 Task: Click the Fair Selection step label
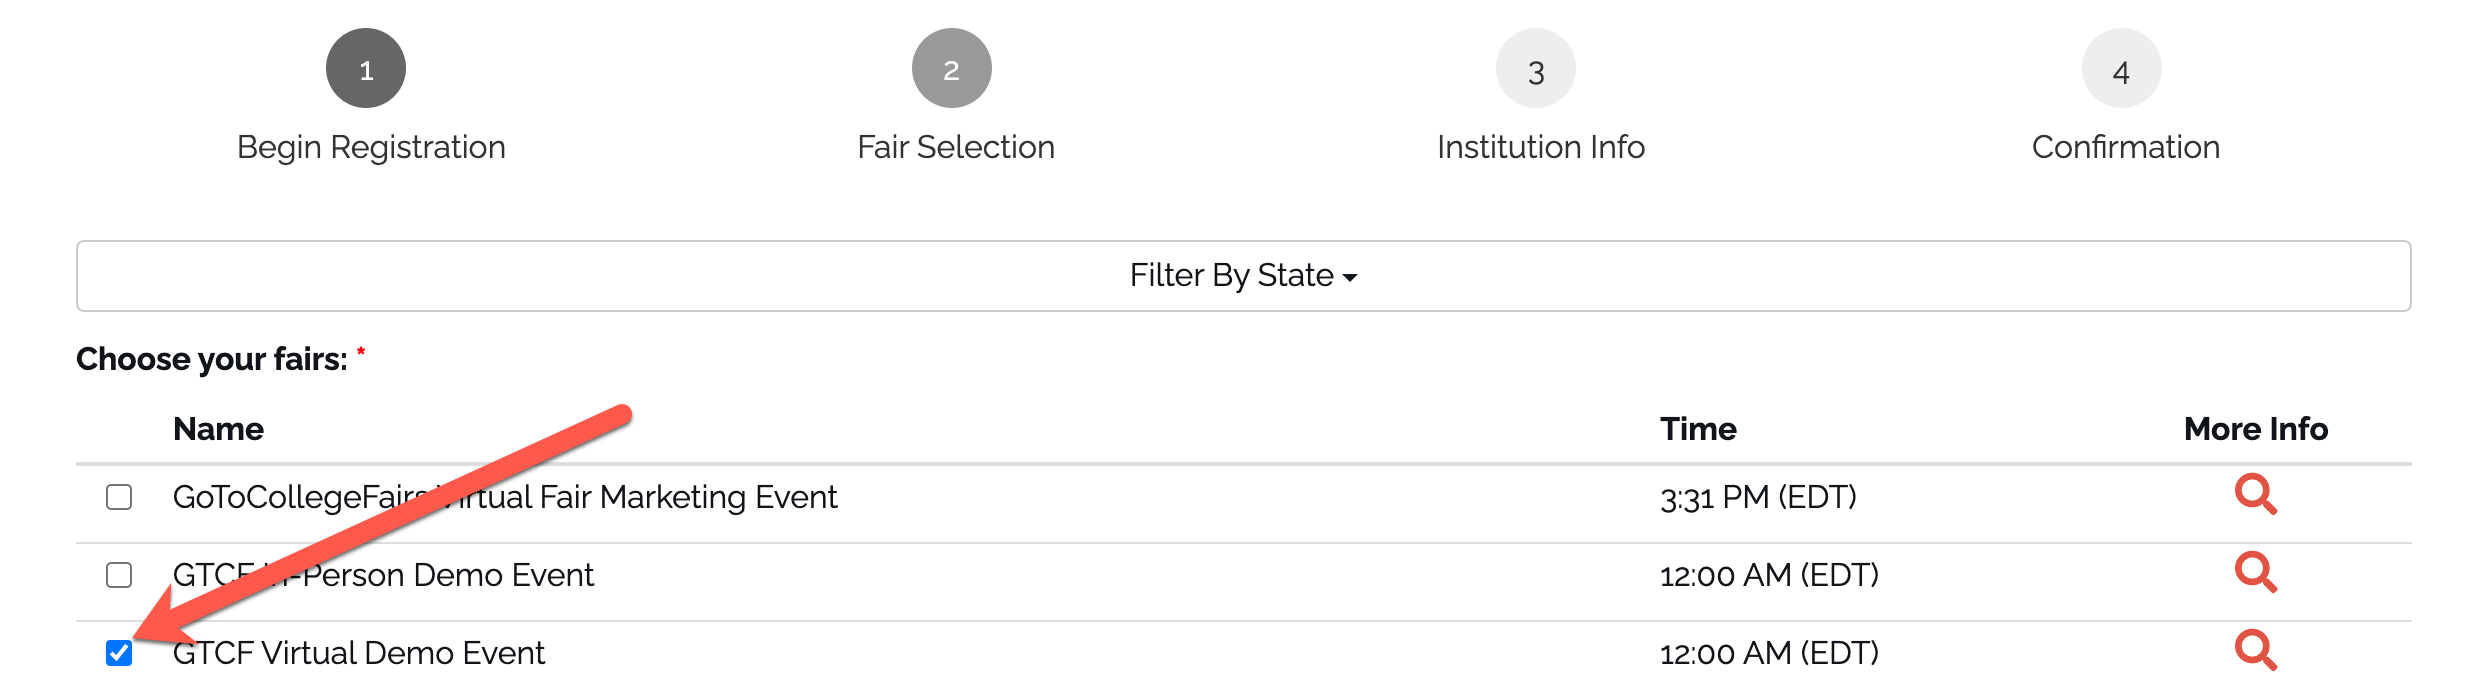pyautogui.click(x=956, y=147)
